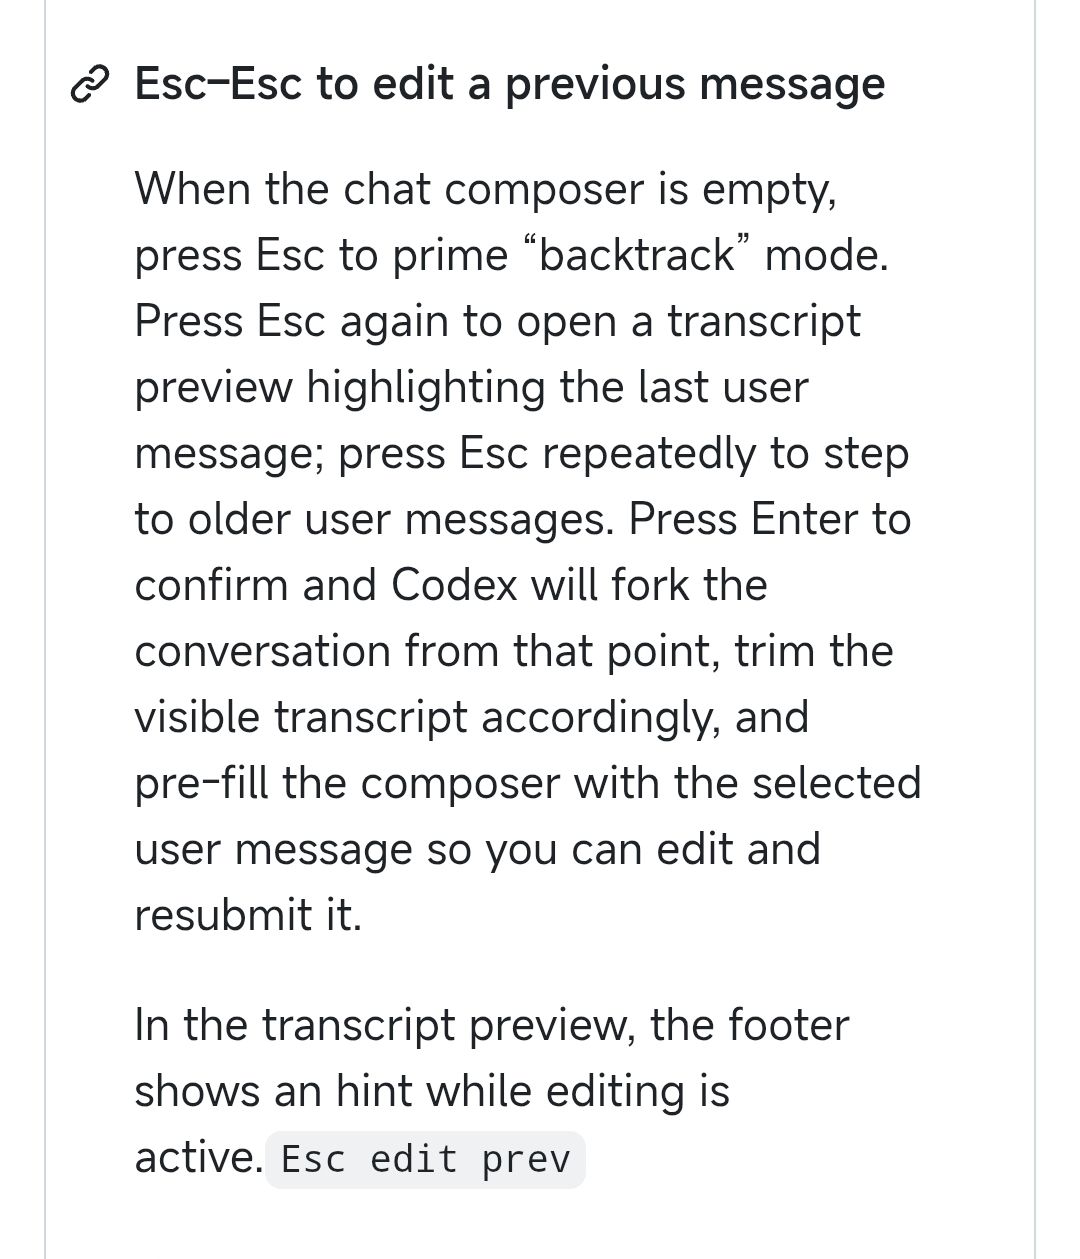Image resolution: width=1080 pixels, height=1259 pixels.
Task: Click the text "Press Enter to"
Action: click(770, 519)
